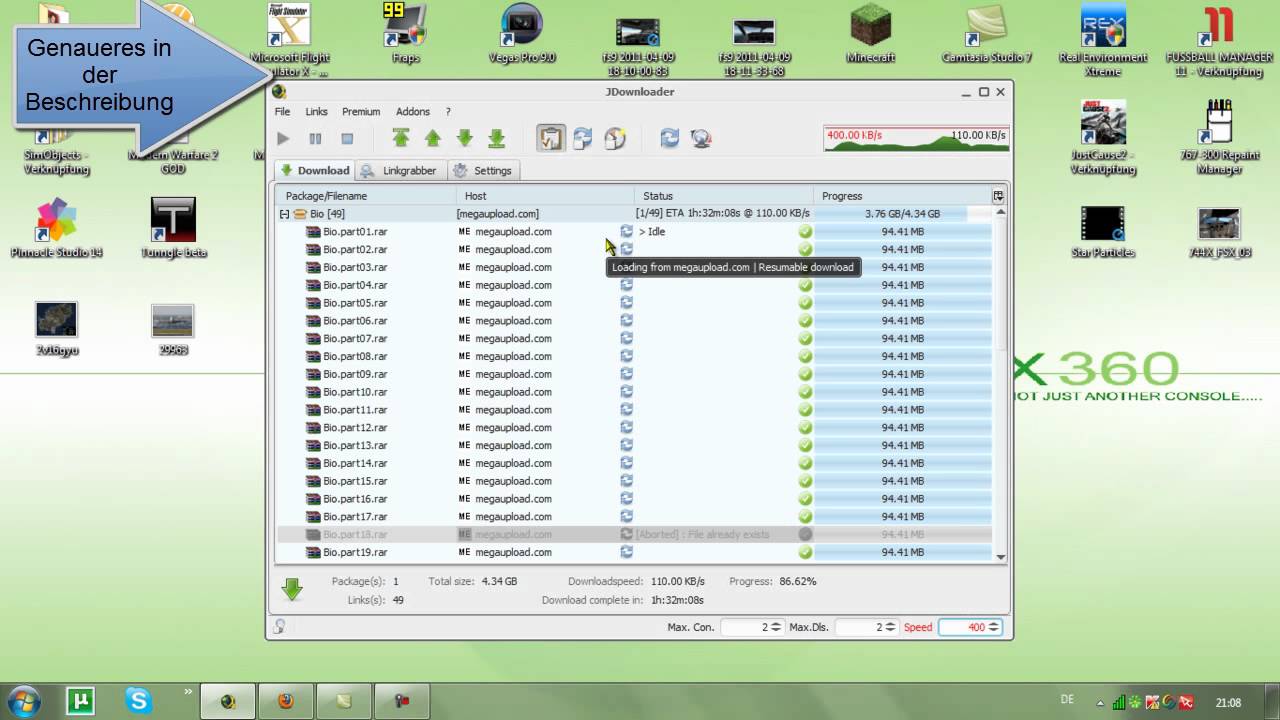Click the reconnect now toolbar icon
Viewport: 1280px width, 720px height.
[x=669, y=138]
